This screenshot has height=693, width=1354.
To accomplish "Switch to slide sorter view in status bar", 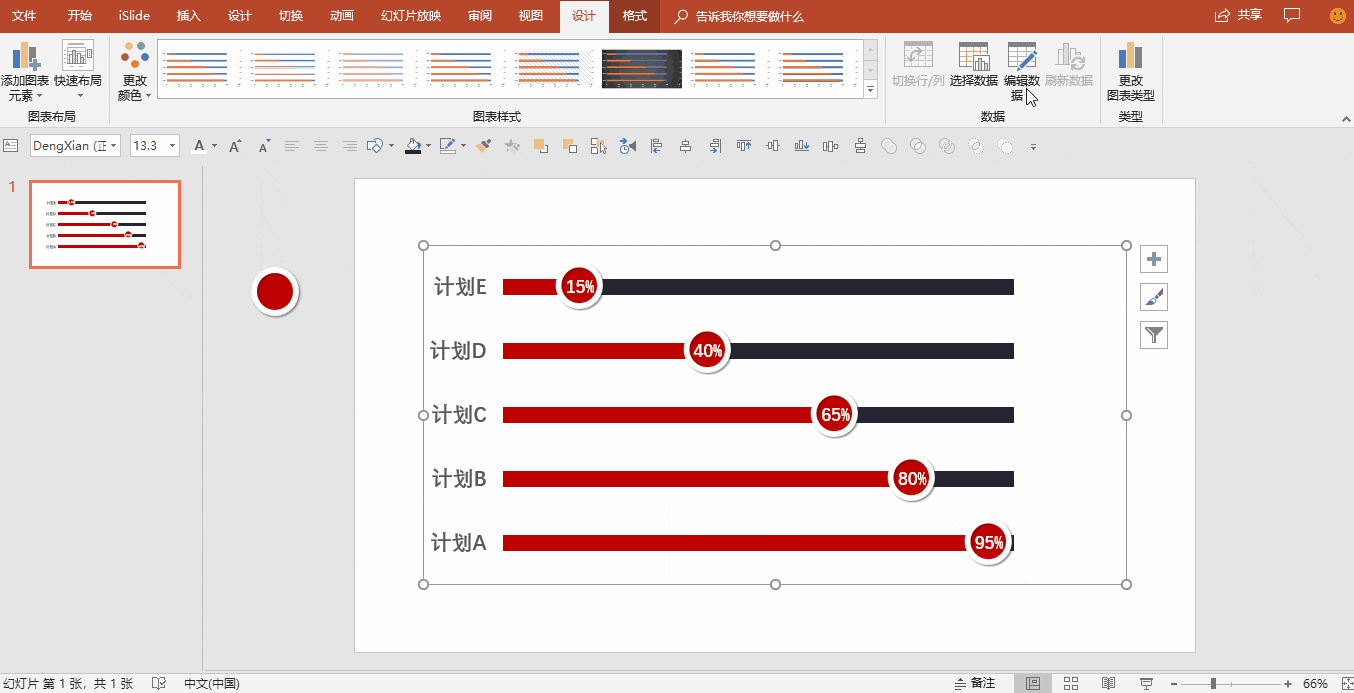I will tap(1070, 683).
